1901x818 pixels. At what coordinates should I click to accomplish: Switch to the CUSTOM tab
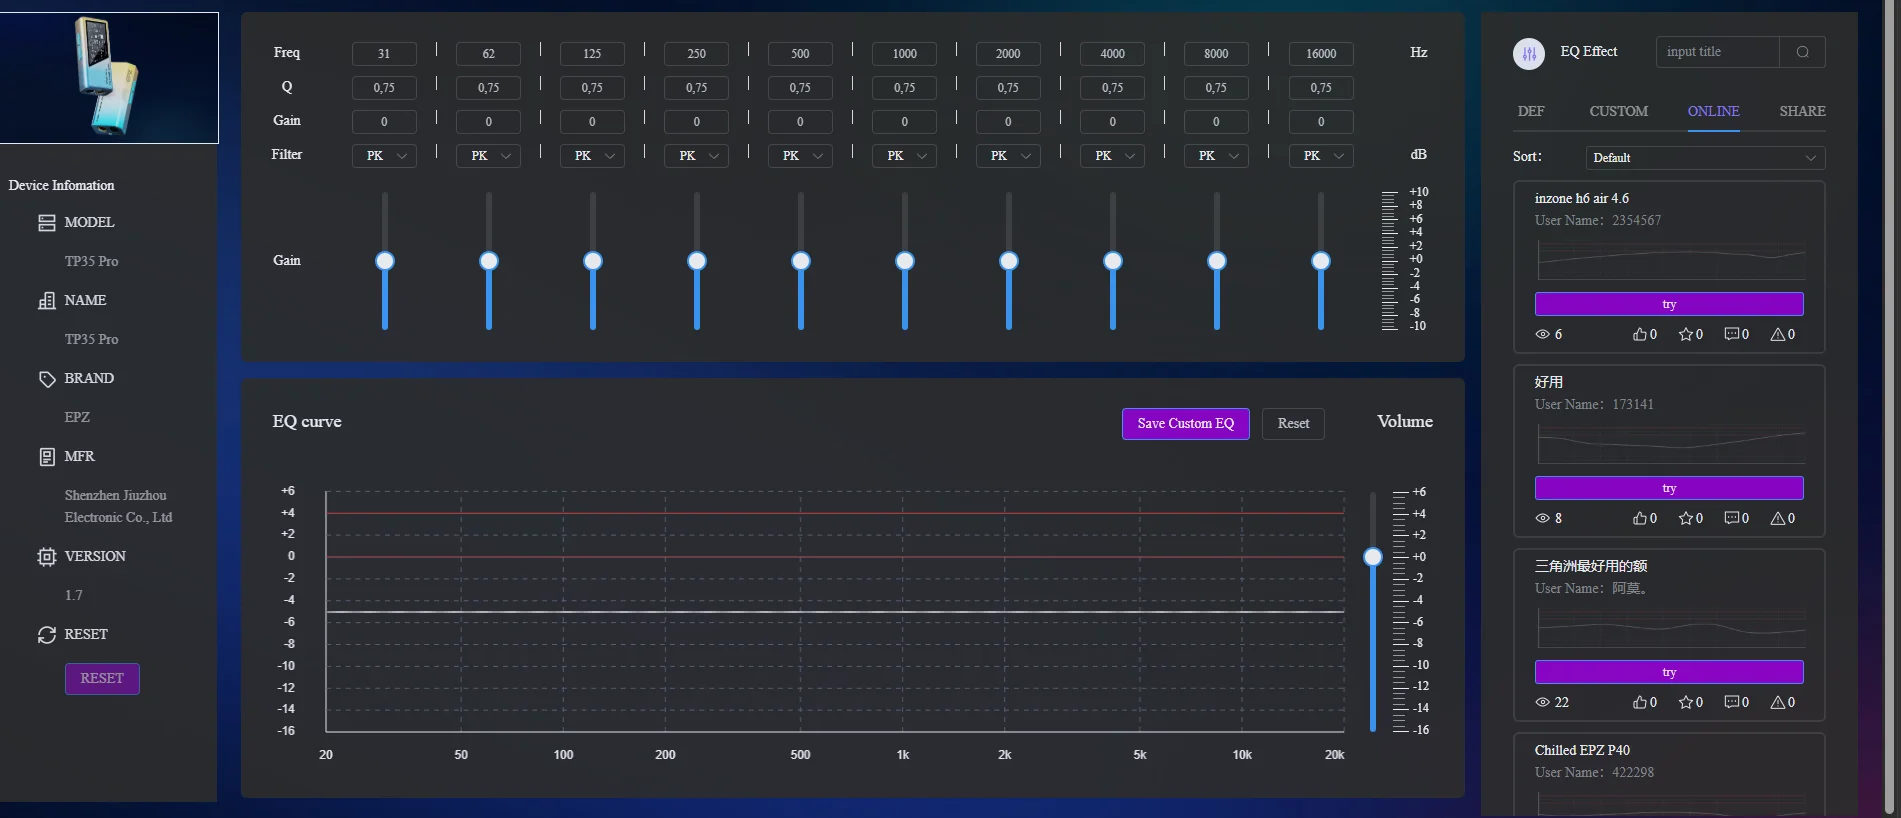[x=1618, y=111]
